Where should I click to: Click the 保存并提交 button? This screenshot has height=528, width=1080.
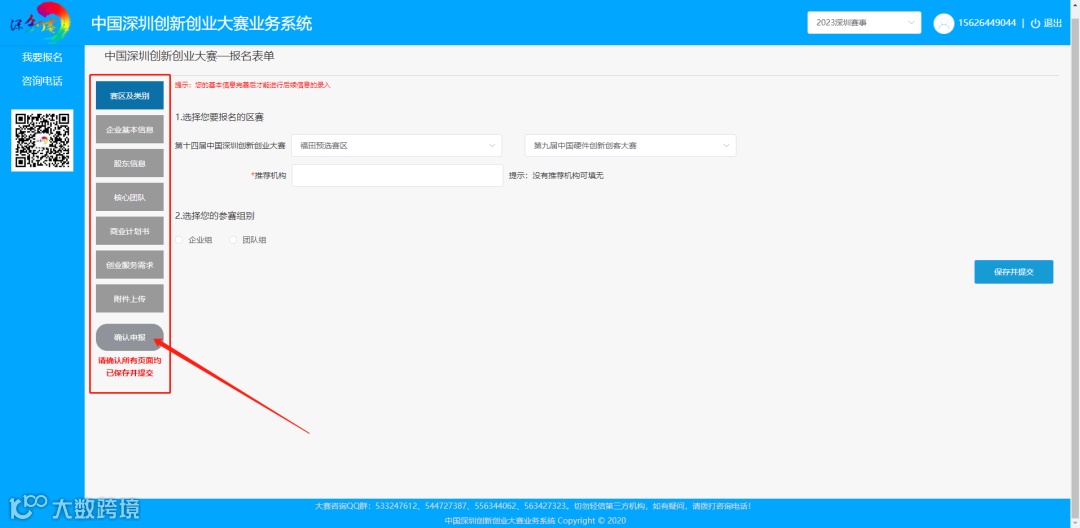point(1013,272)
